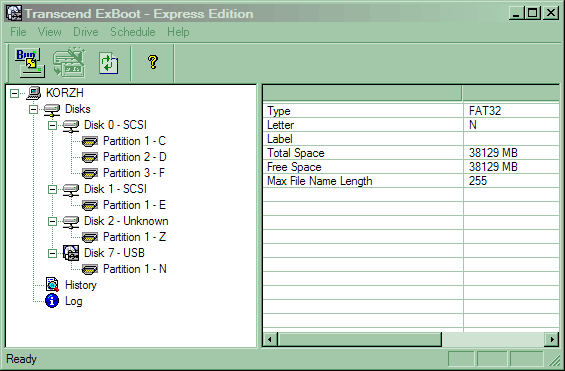
Task: Collapse the Disk 2 - Unknown node
Action: click(x=53, y=221)
